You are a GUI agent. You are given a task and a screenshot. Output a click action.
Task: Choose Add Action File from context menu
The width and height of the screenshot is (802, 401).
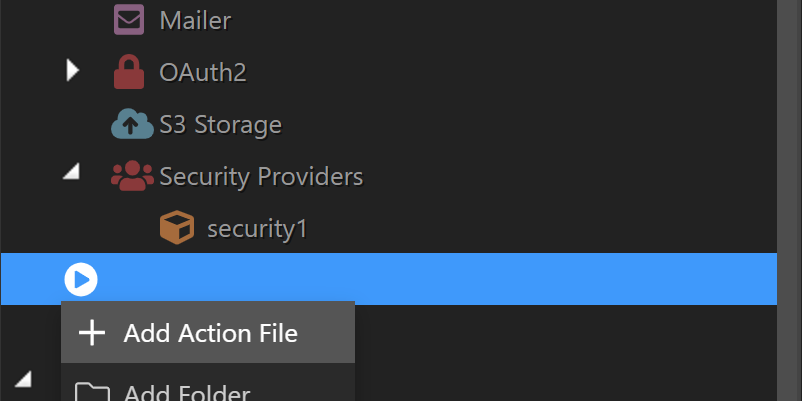[x=208, y=332]
